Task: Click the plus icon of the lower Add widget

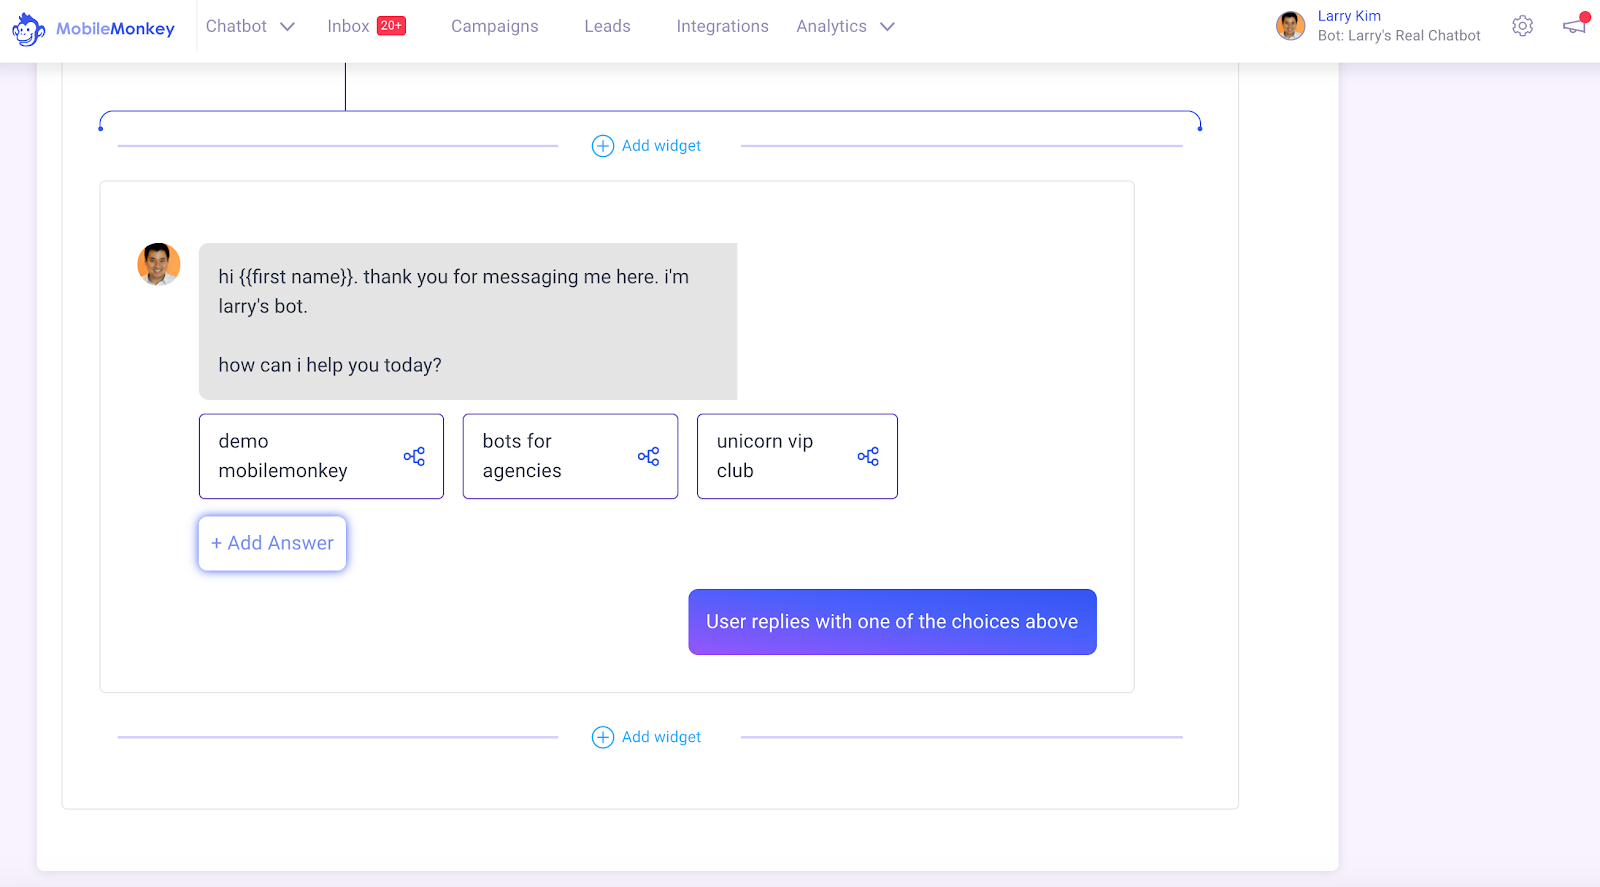Action: click(603, 737)
